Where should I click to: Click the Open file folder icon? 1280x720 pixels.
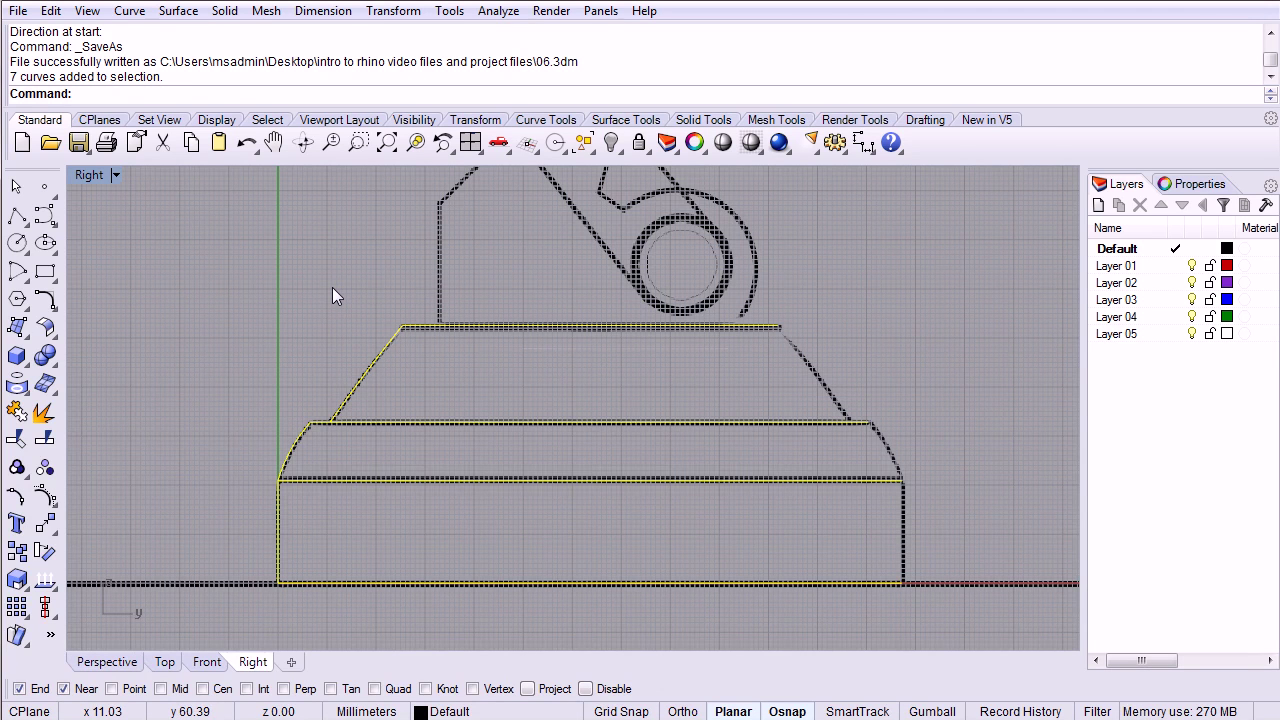(51, 143)
